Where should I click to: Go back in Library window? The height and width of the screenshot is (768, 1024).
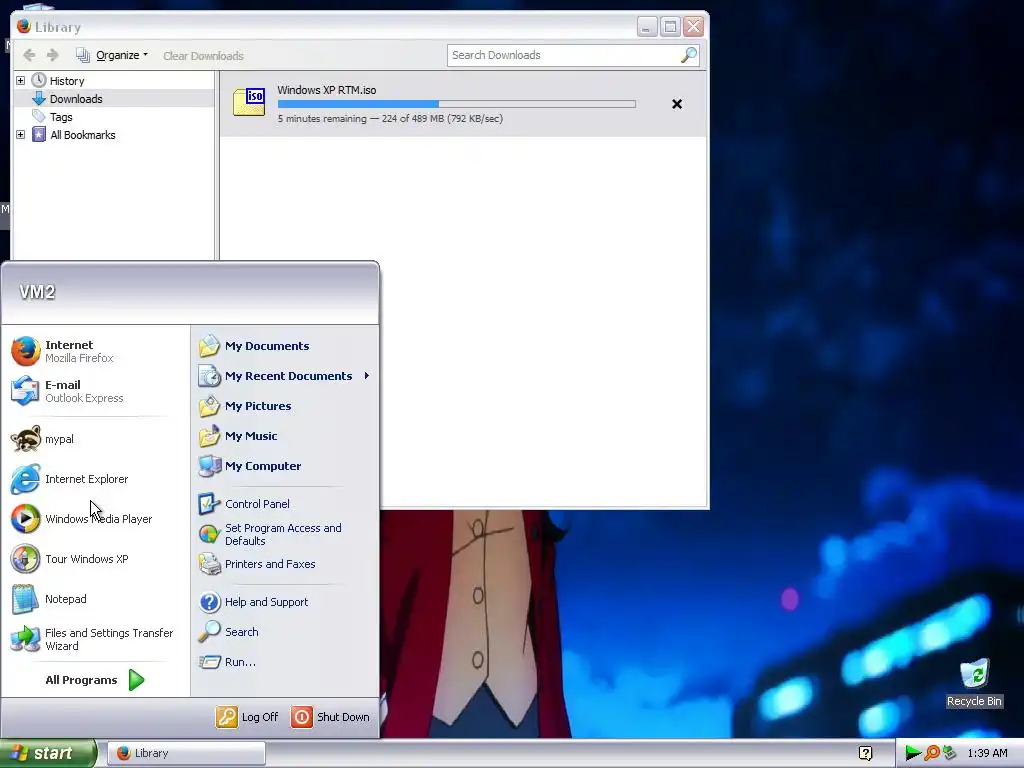29,56
